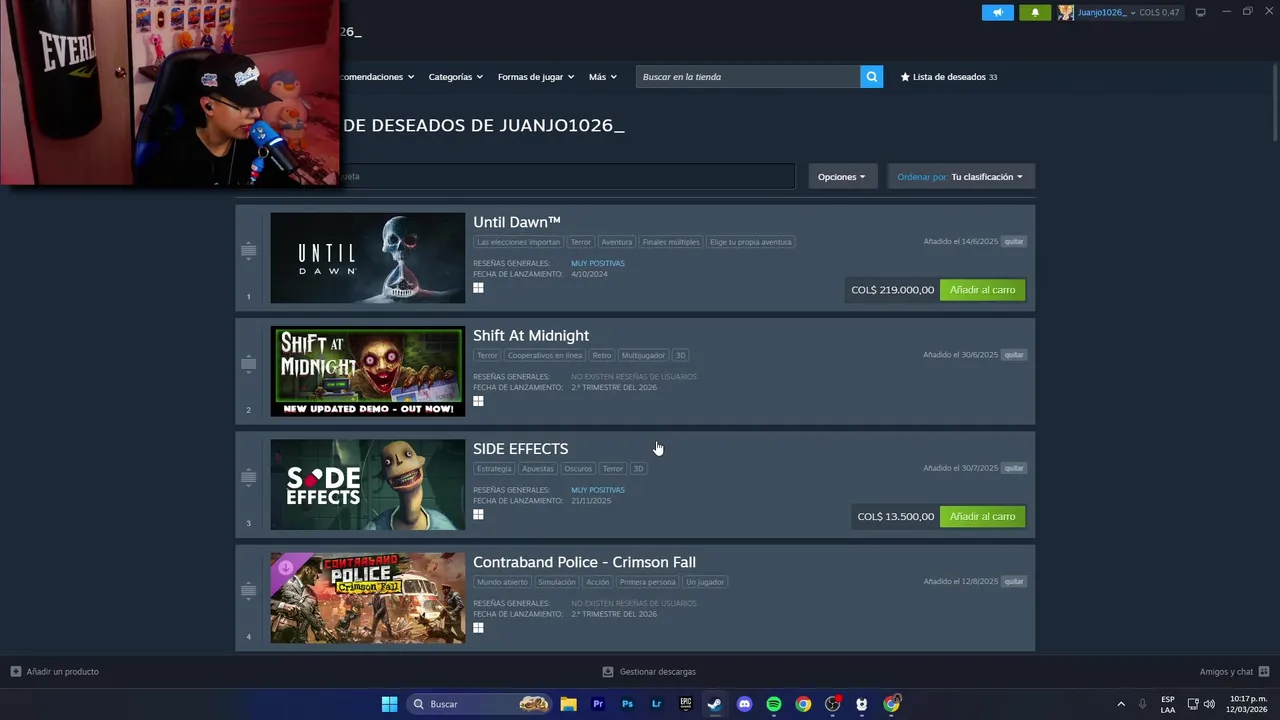The width and height of the screenshot is (1280, 720).
Task: Open the green notifications bell
Action: coord(1035,12)
